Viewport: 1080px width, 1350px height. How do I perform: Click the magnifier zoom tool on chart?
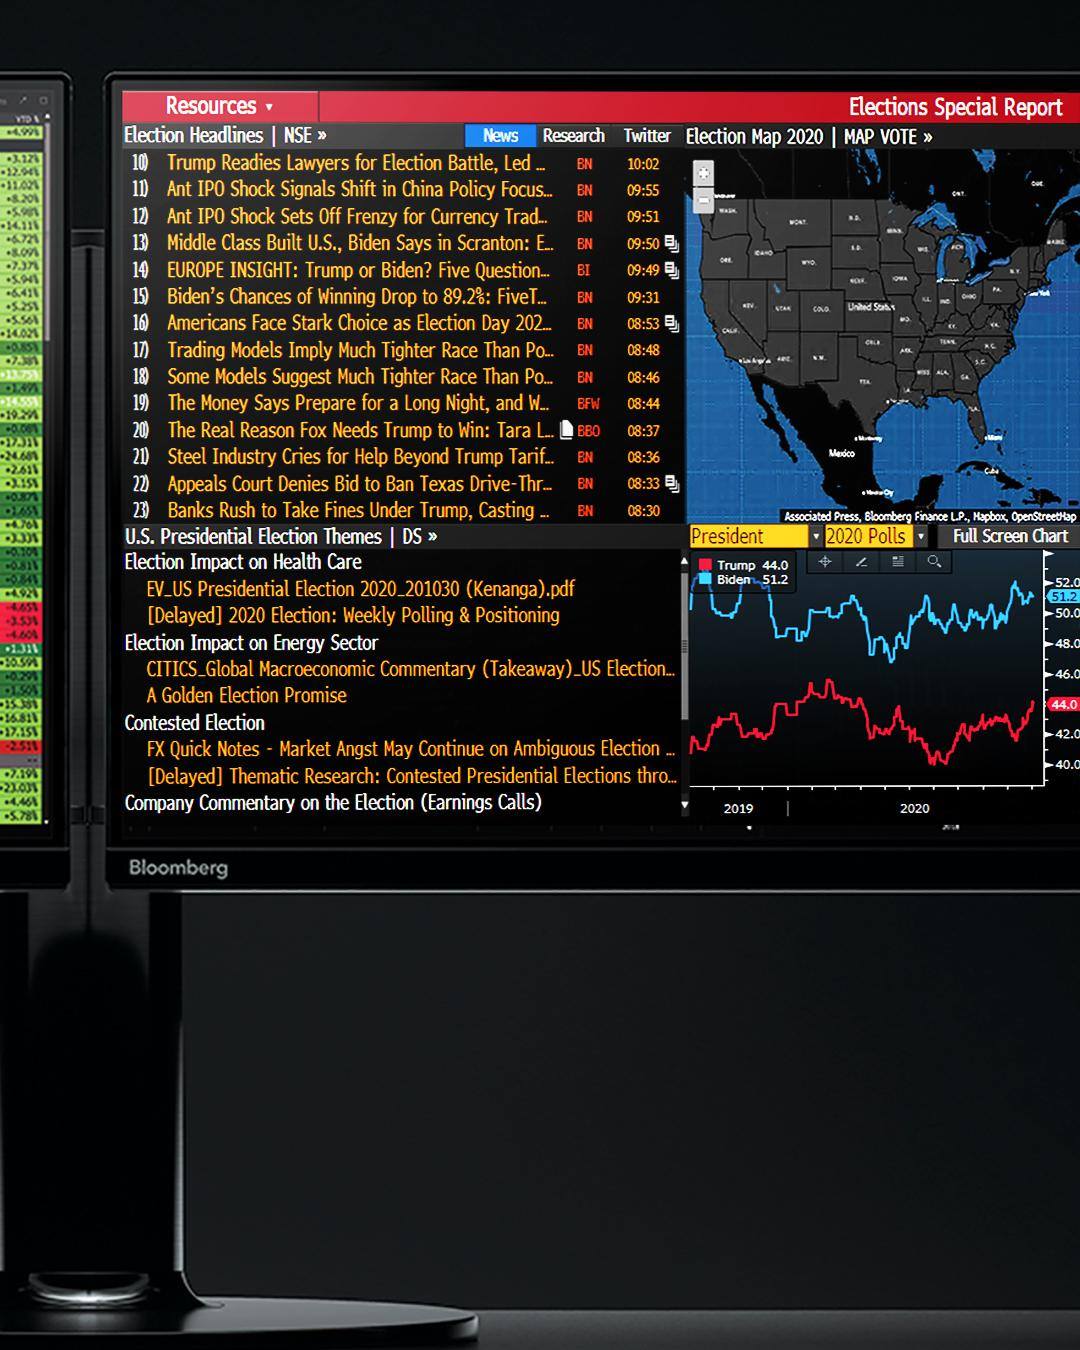934,562
